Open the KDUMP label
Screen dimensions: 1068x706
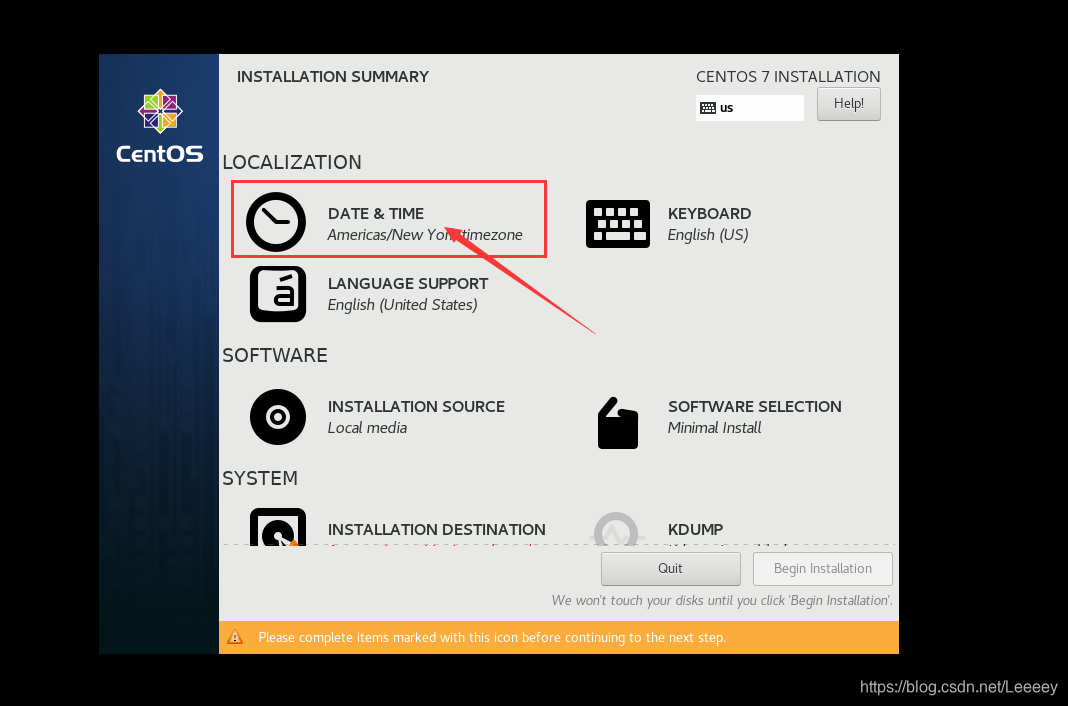click(x=695, y=530)
